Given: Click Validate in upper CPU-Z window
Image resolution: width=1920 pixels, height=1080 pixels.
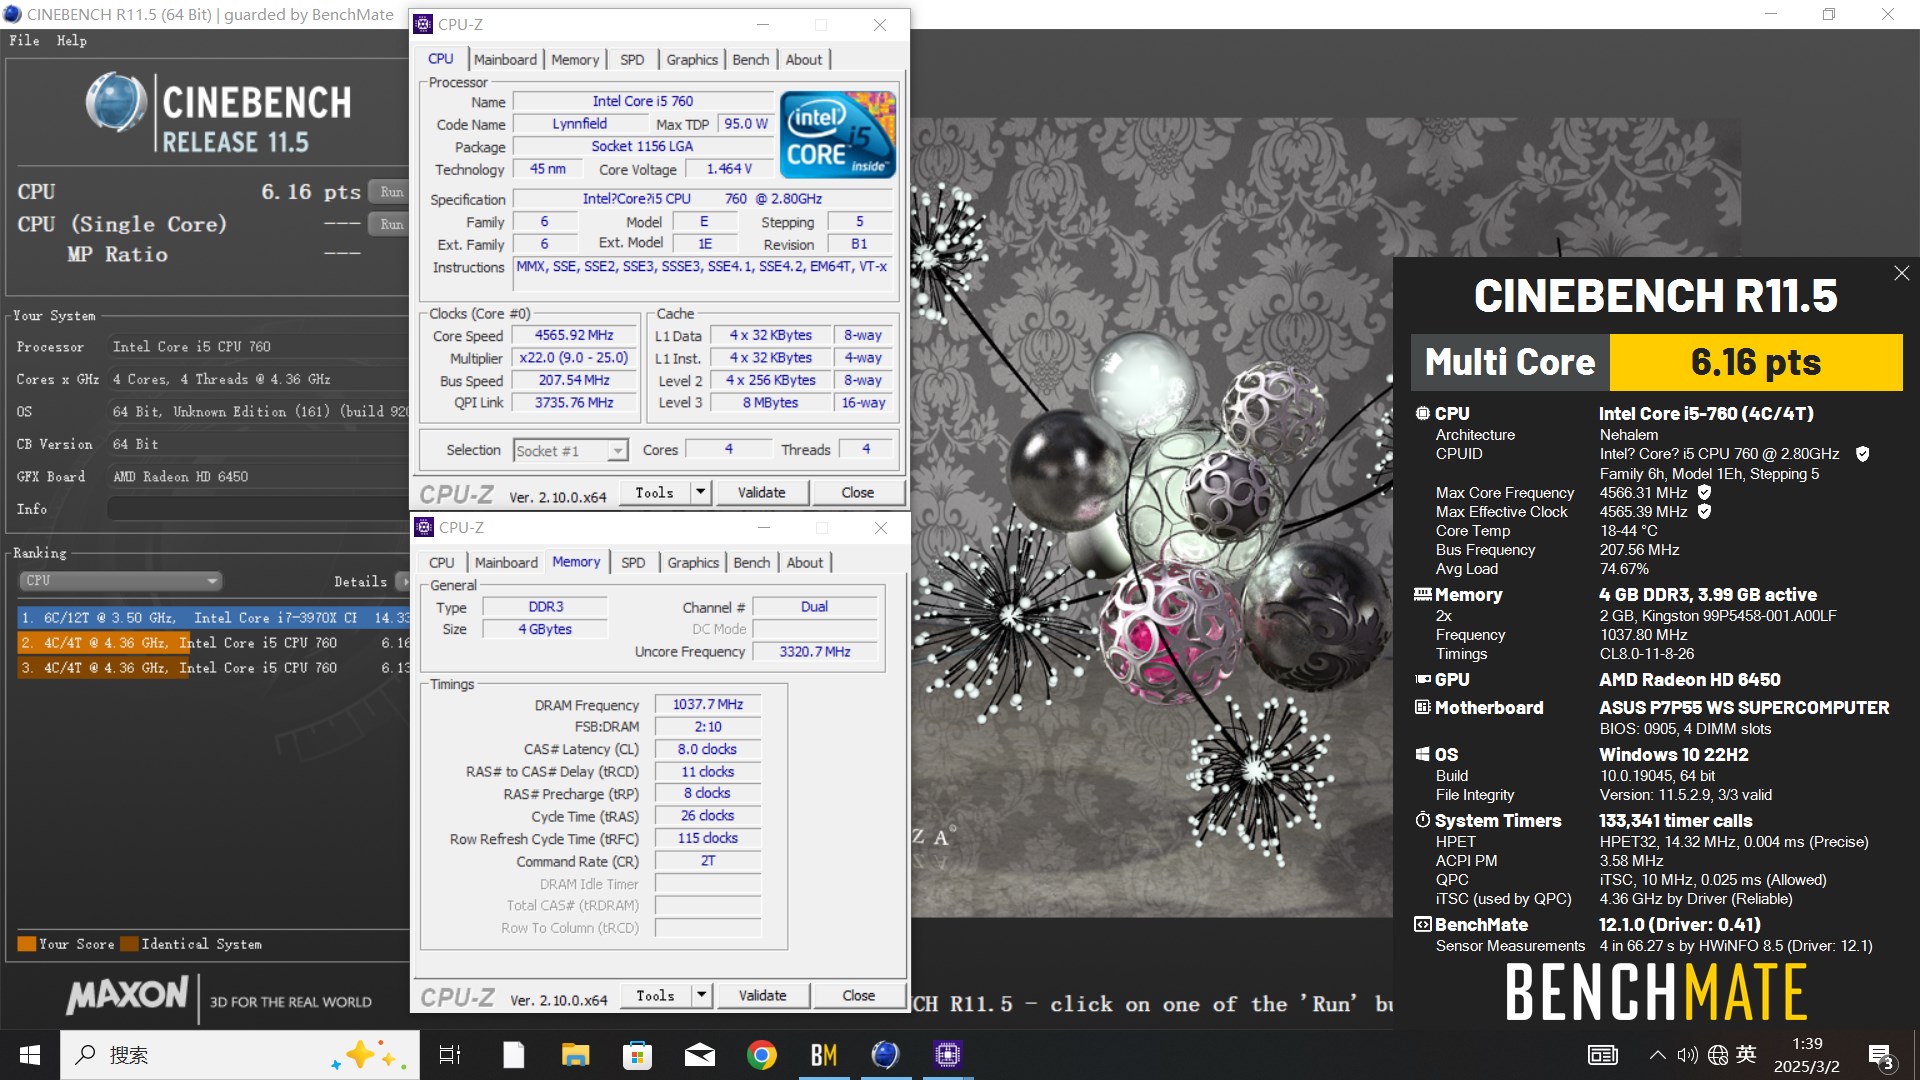Looking at the screenshot, I should [761, 492].
